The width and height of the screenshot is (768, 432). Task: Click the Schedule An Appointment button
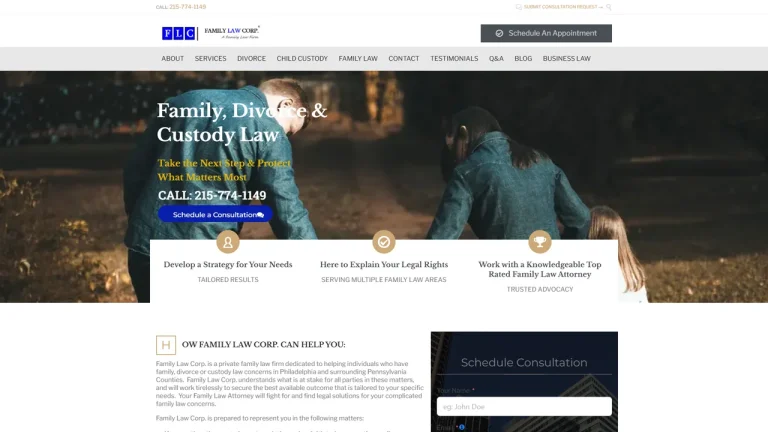546,33
